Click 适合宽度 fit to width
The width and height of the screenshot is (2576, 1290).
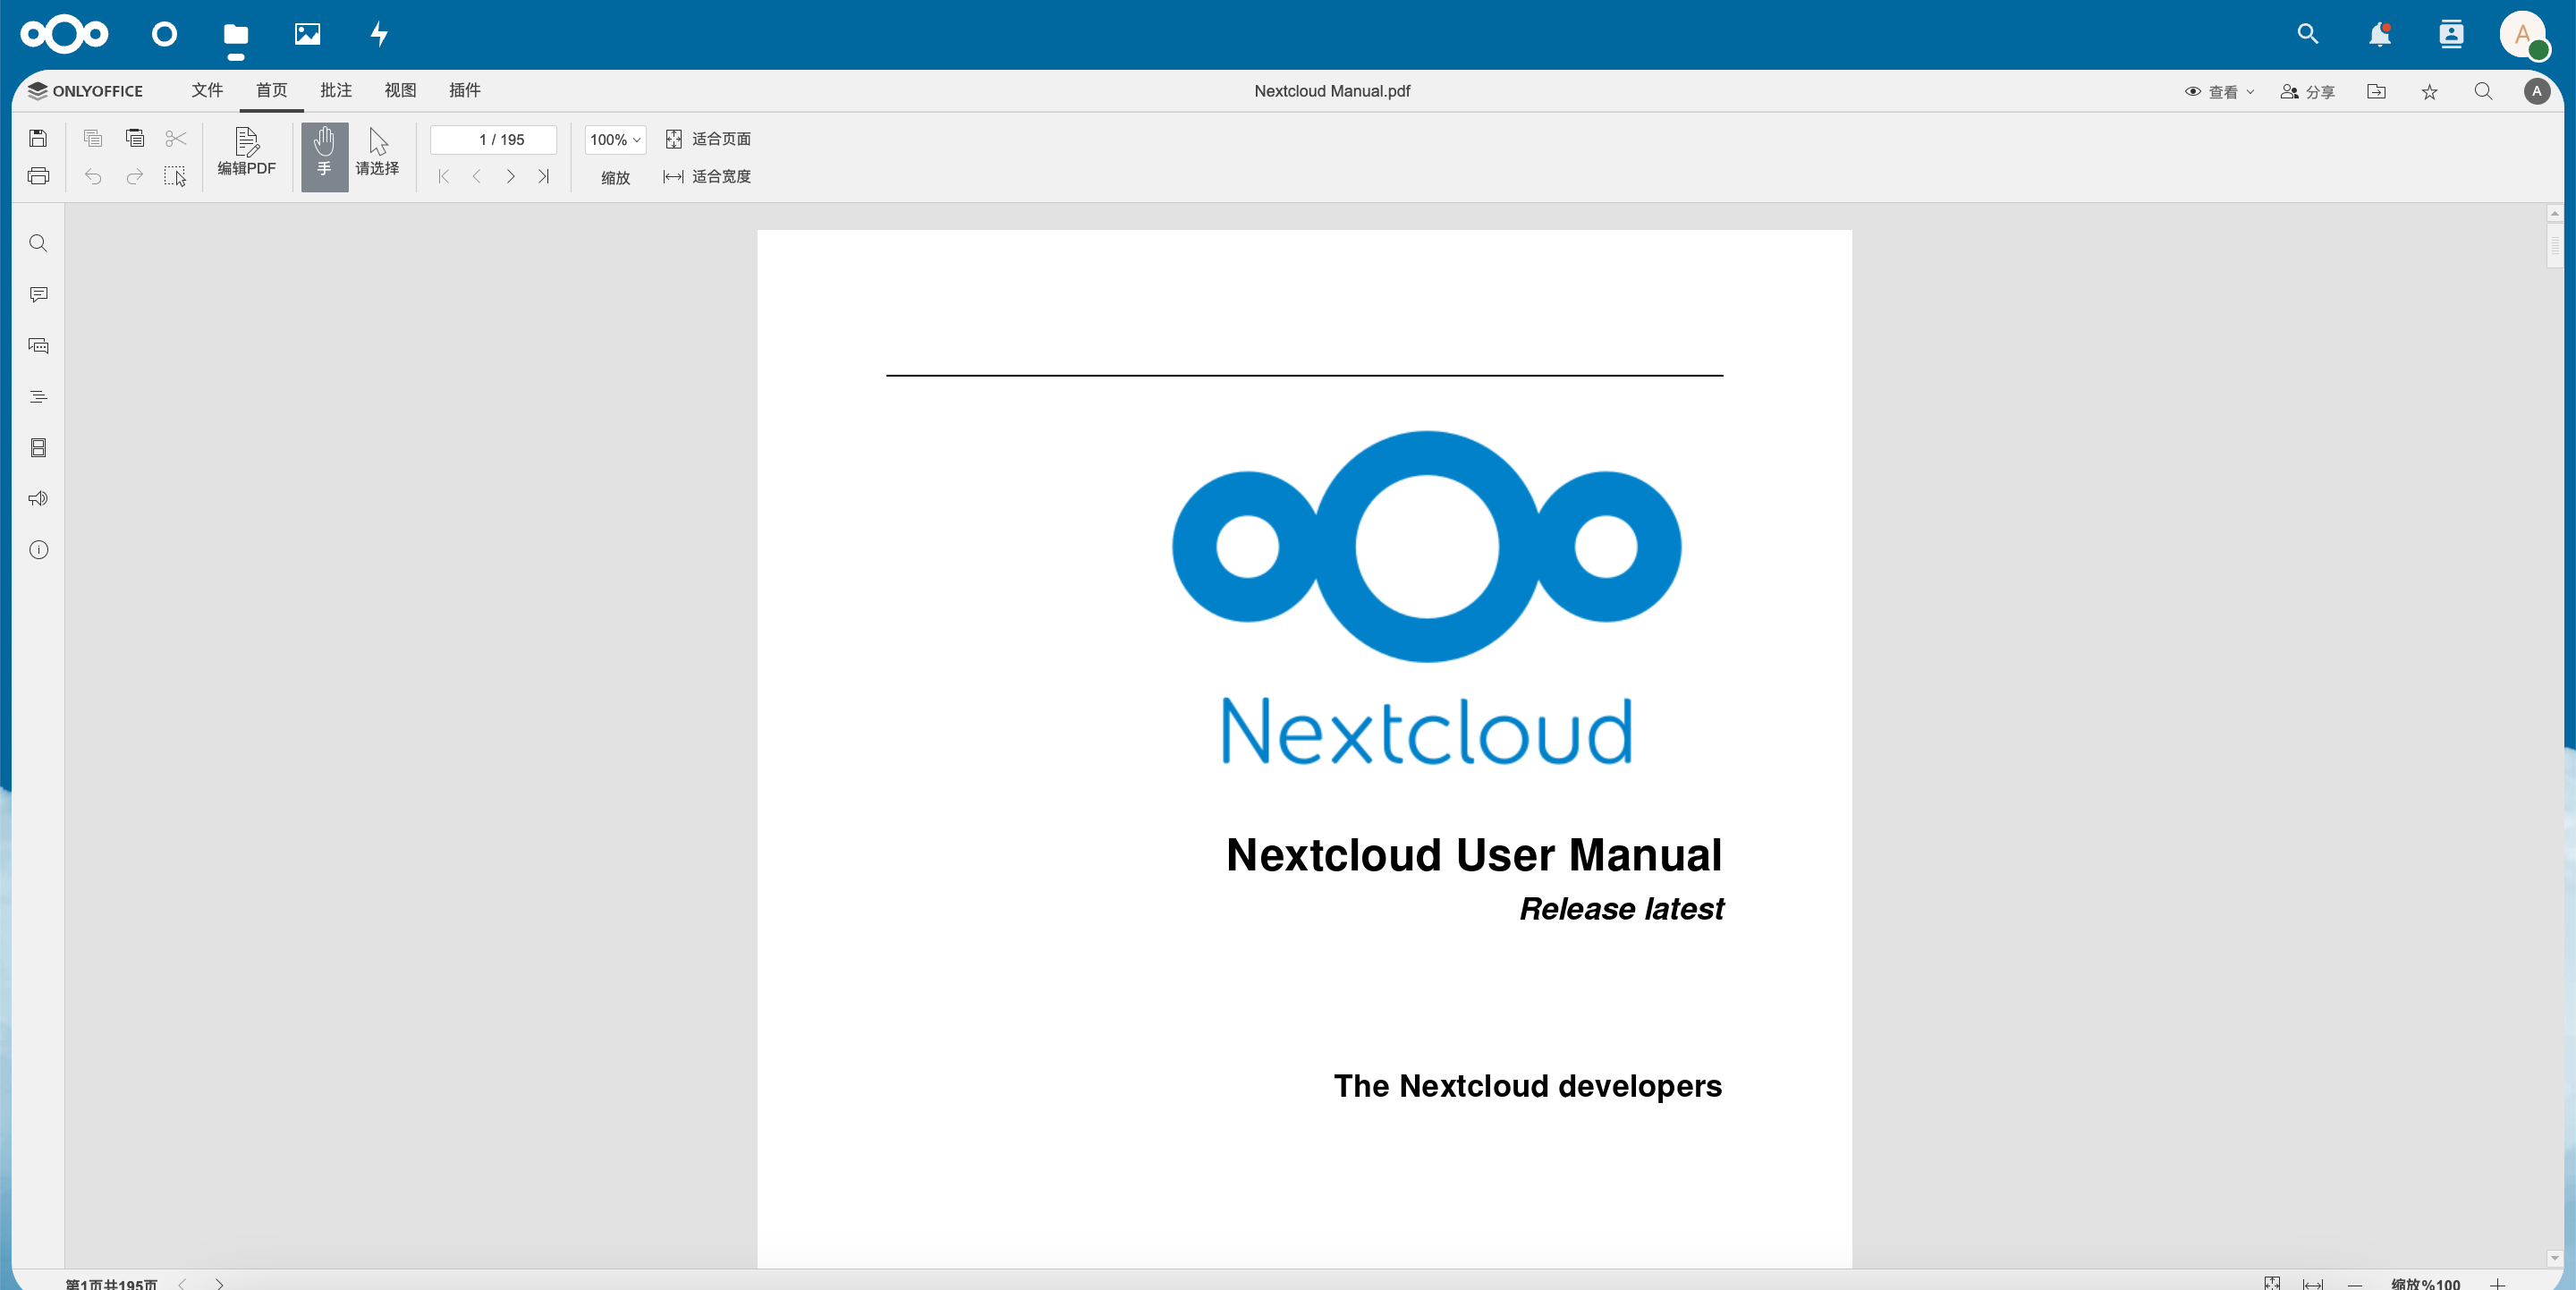click(x=707, y=176)
